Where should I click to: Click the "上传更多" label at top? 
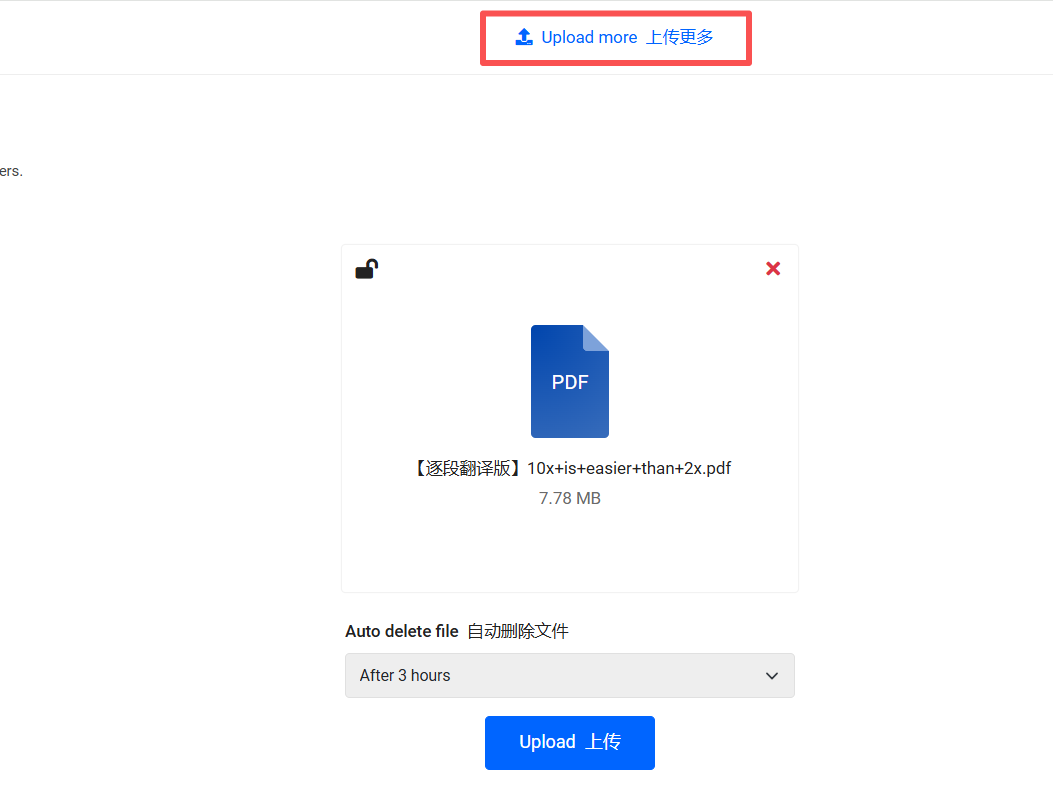[680, 38]
